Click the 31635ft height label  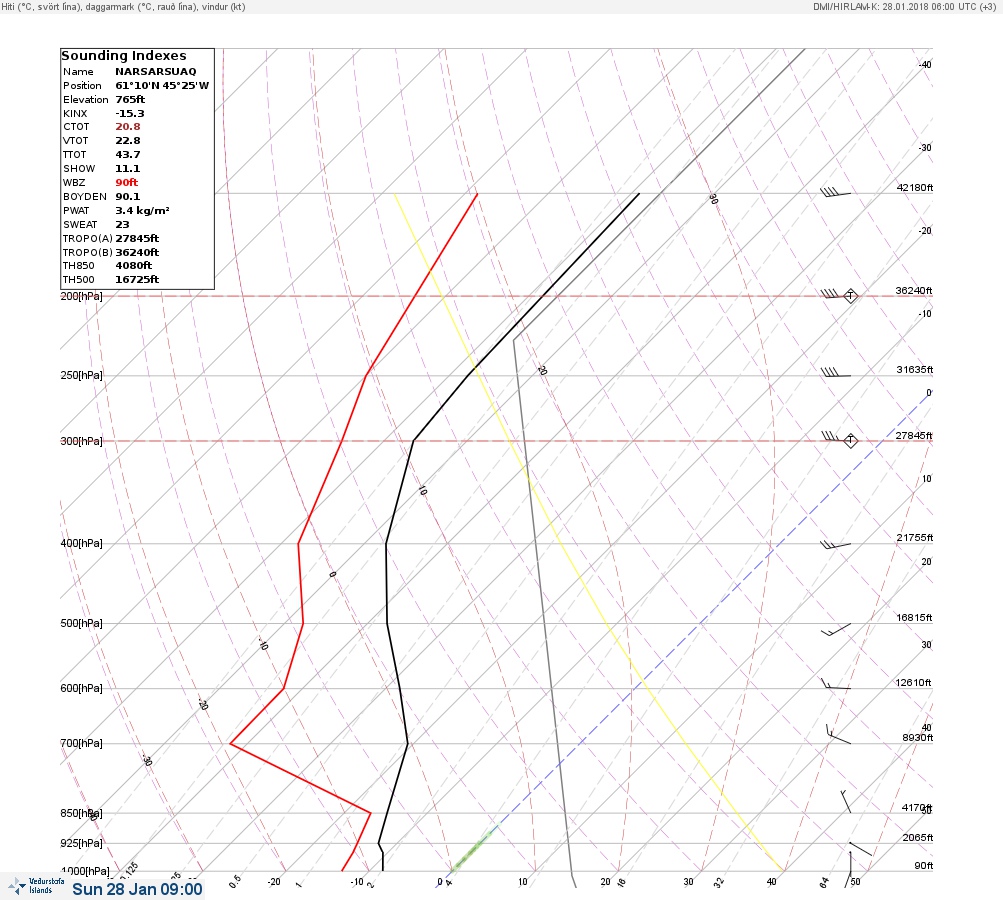(915, 370)
